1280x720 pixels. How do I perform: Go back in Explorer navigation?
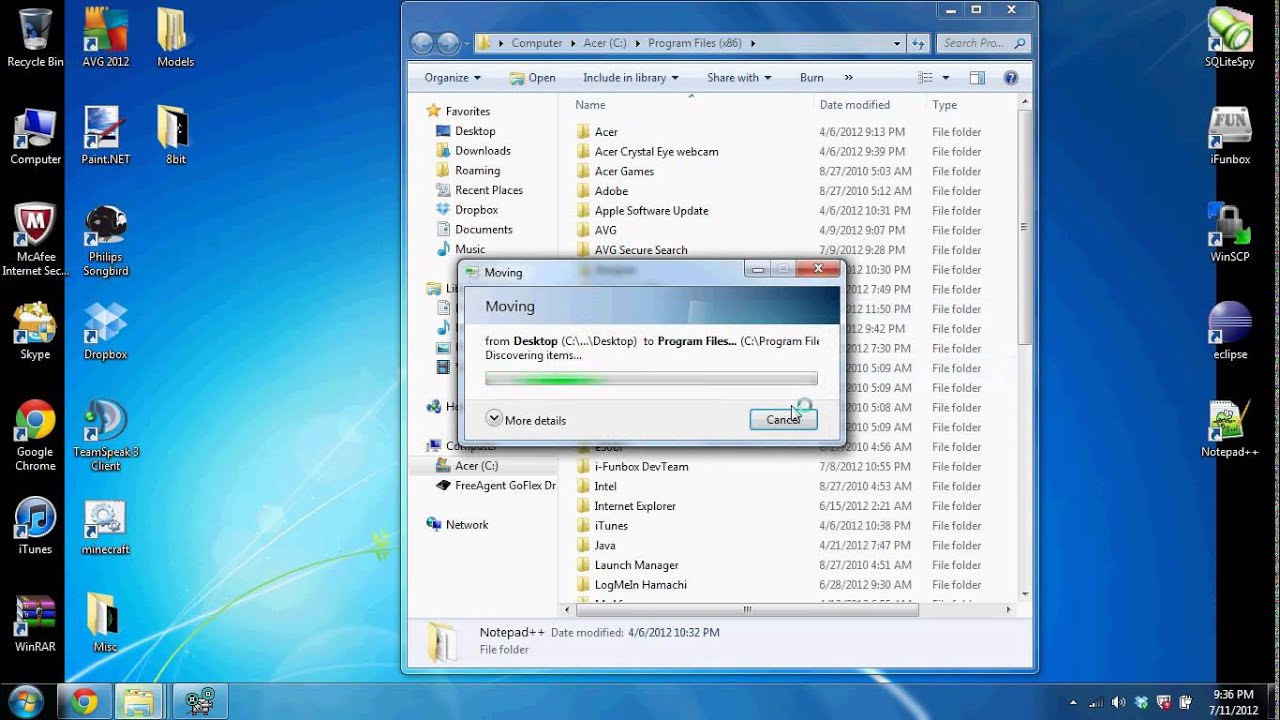pyautogui.click(x=422, y=43)
